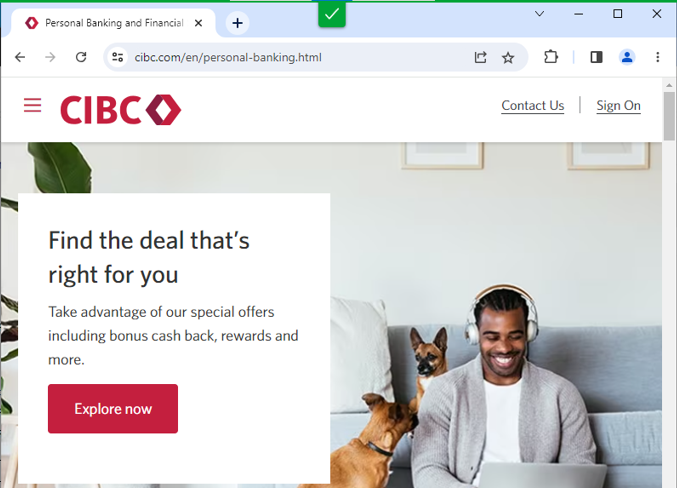Viewport: 677px width, 488px height.
Task: Click the Sign On link
Action: [618, 106]
